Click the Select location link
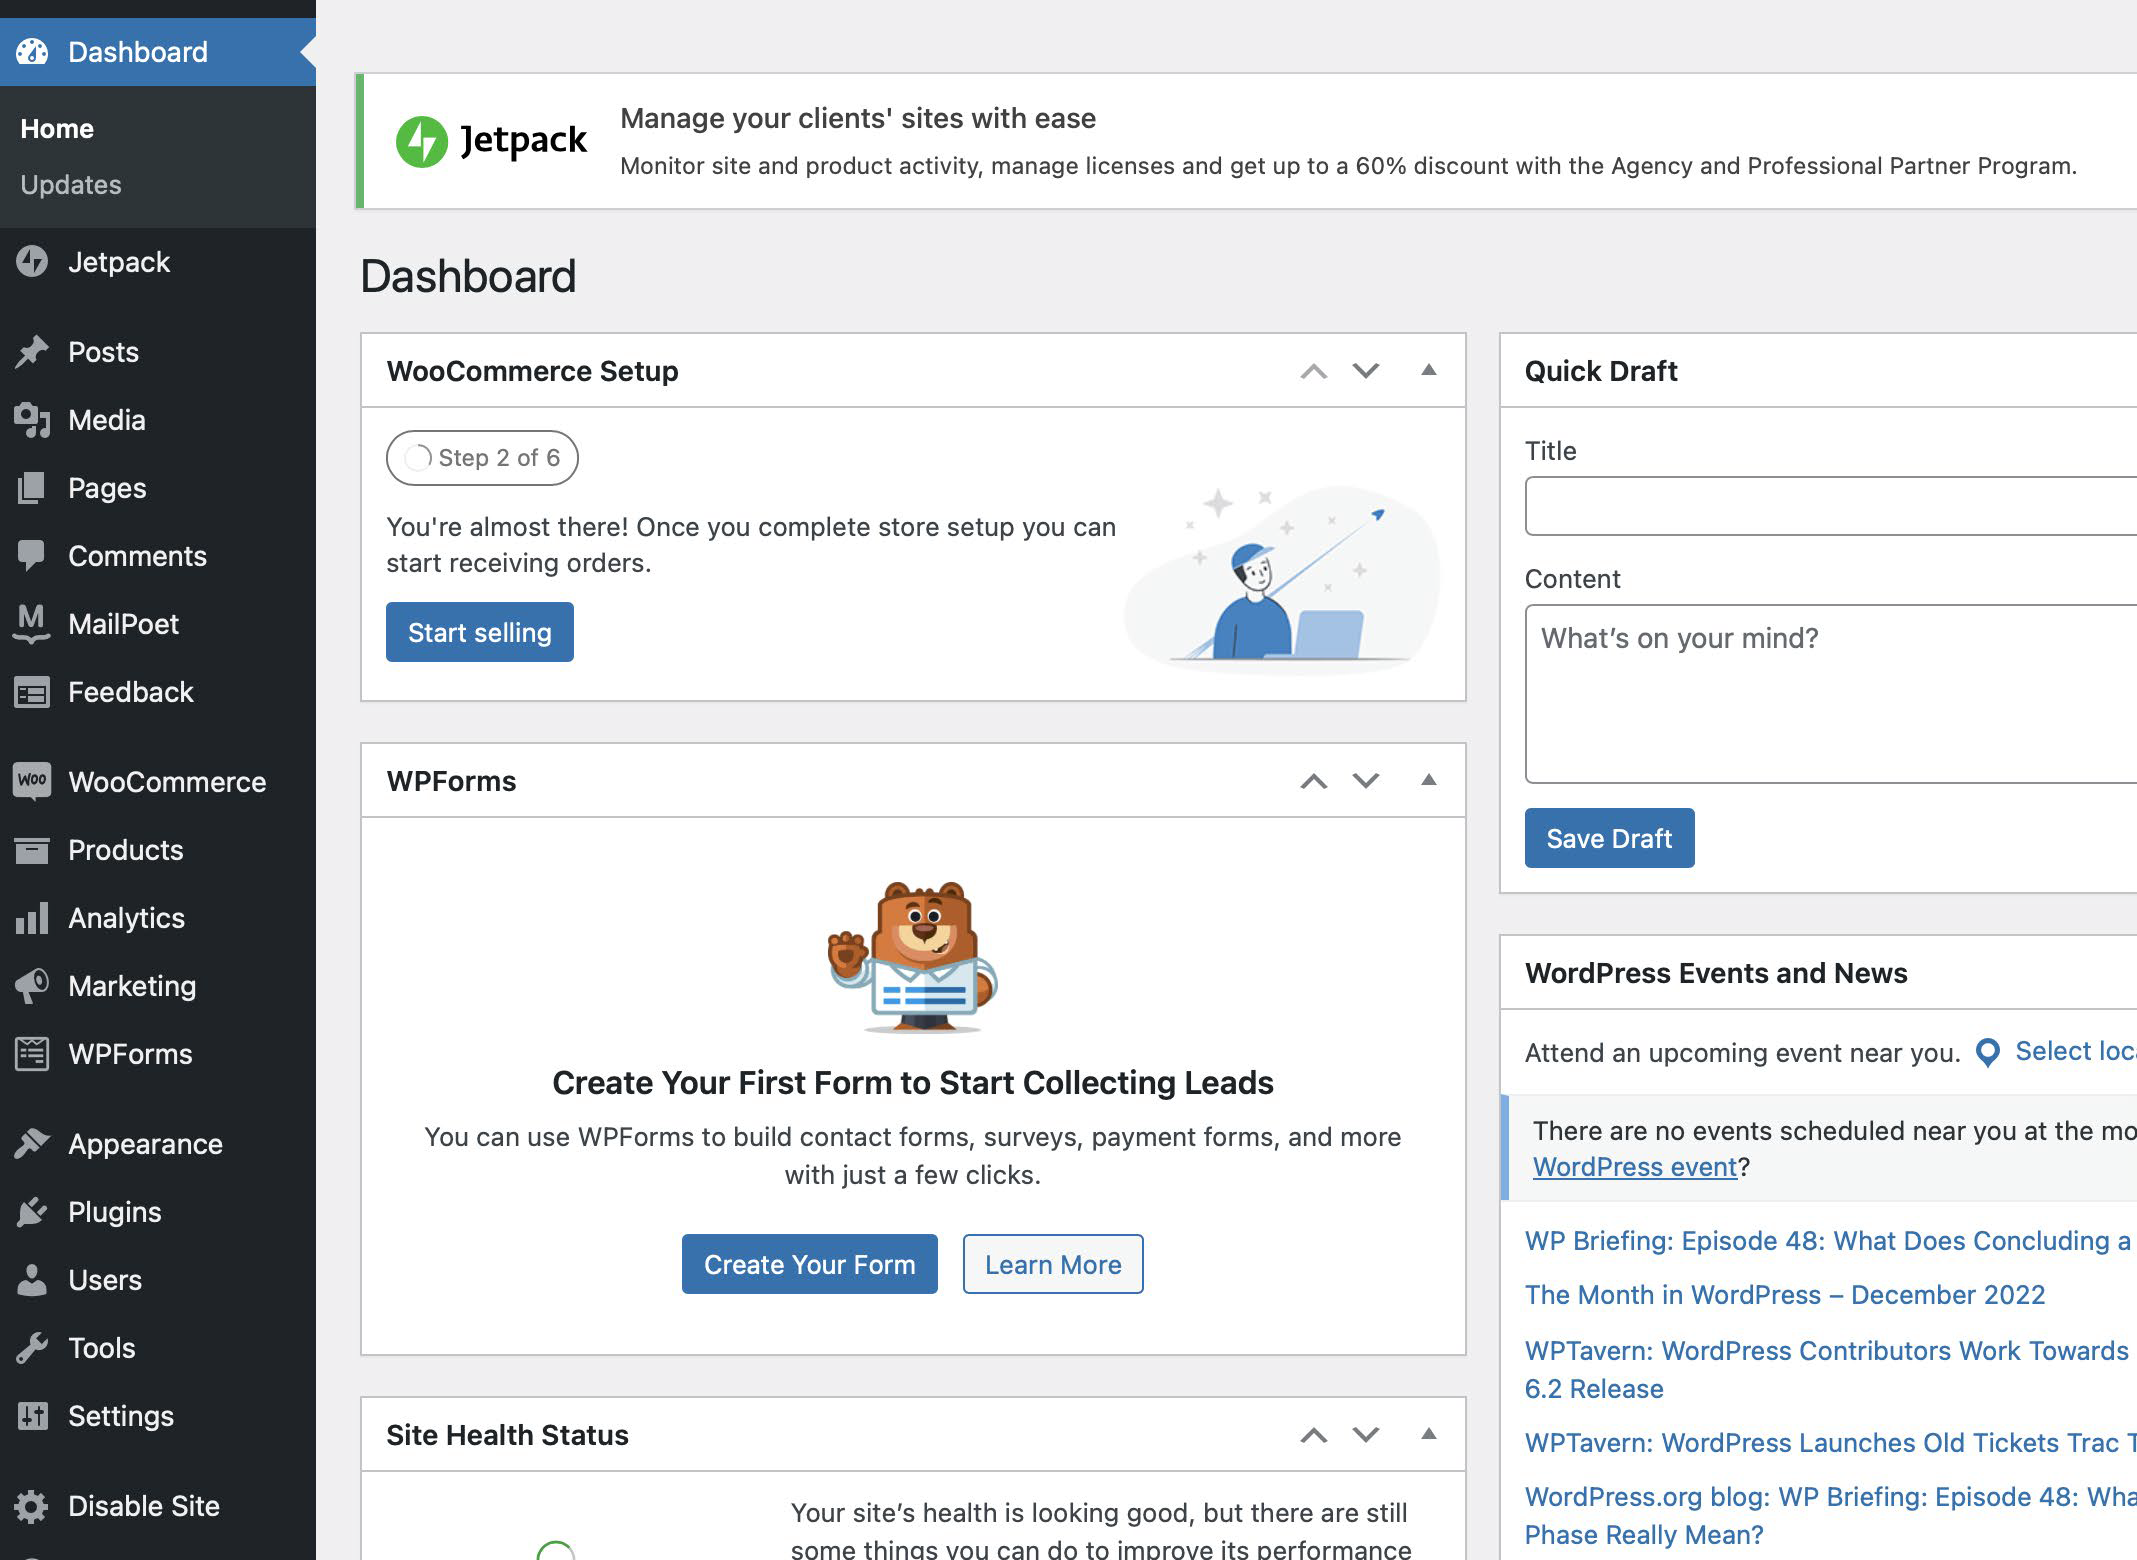The height and width of the screenshot is (1560, 2137). (2076, 1051)
